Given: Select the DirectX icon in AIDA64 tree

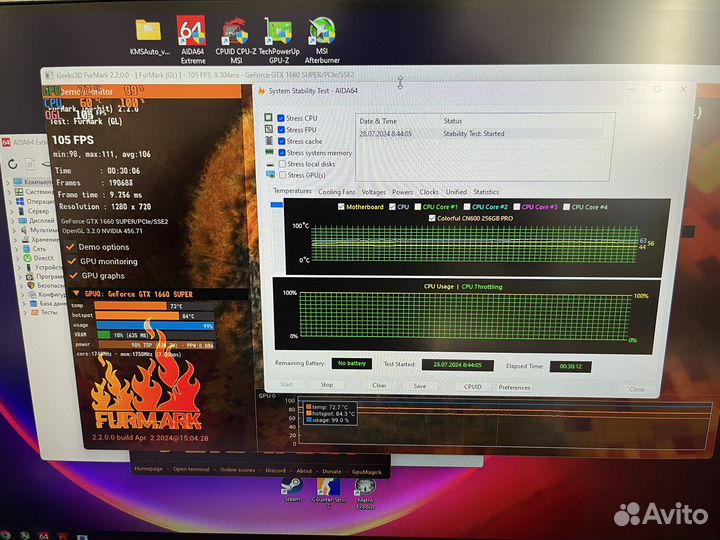Looking at the screenshot, I should coord(28,258).
